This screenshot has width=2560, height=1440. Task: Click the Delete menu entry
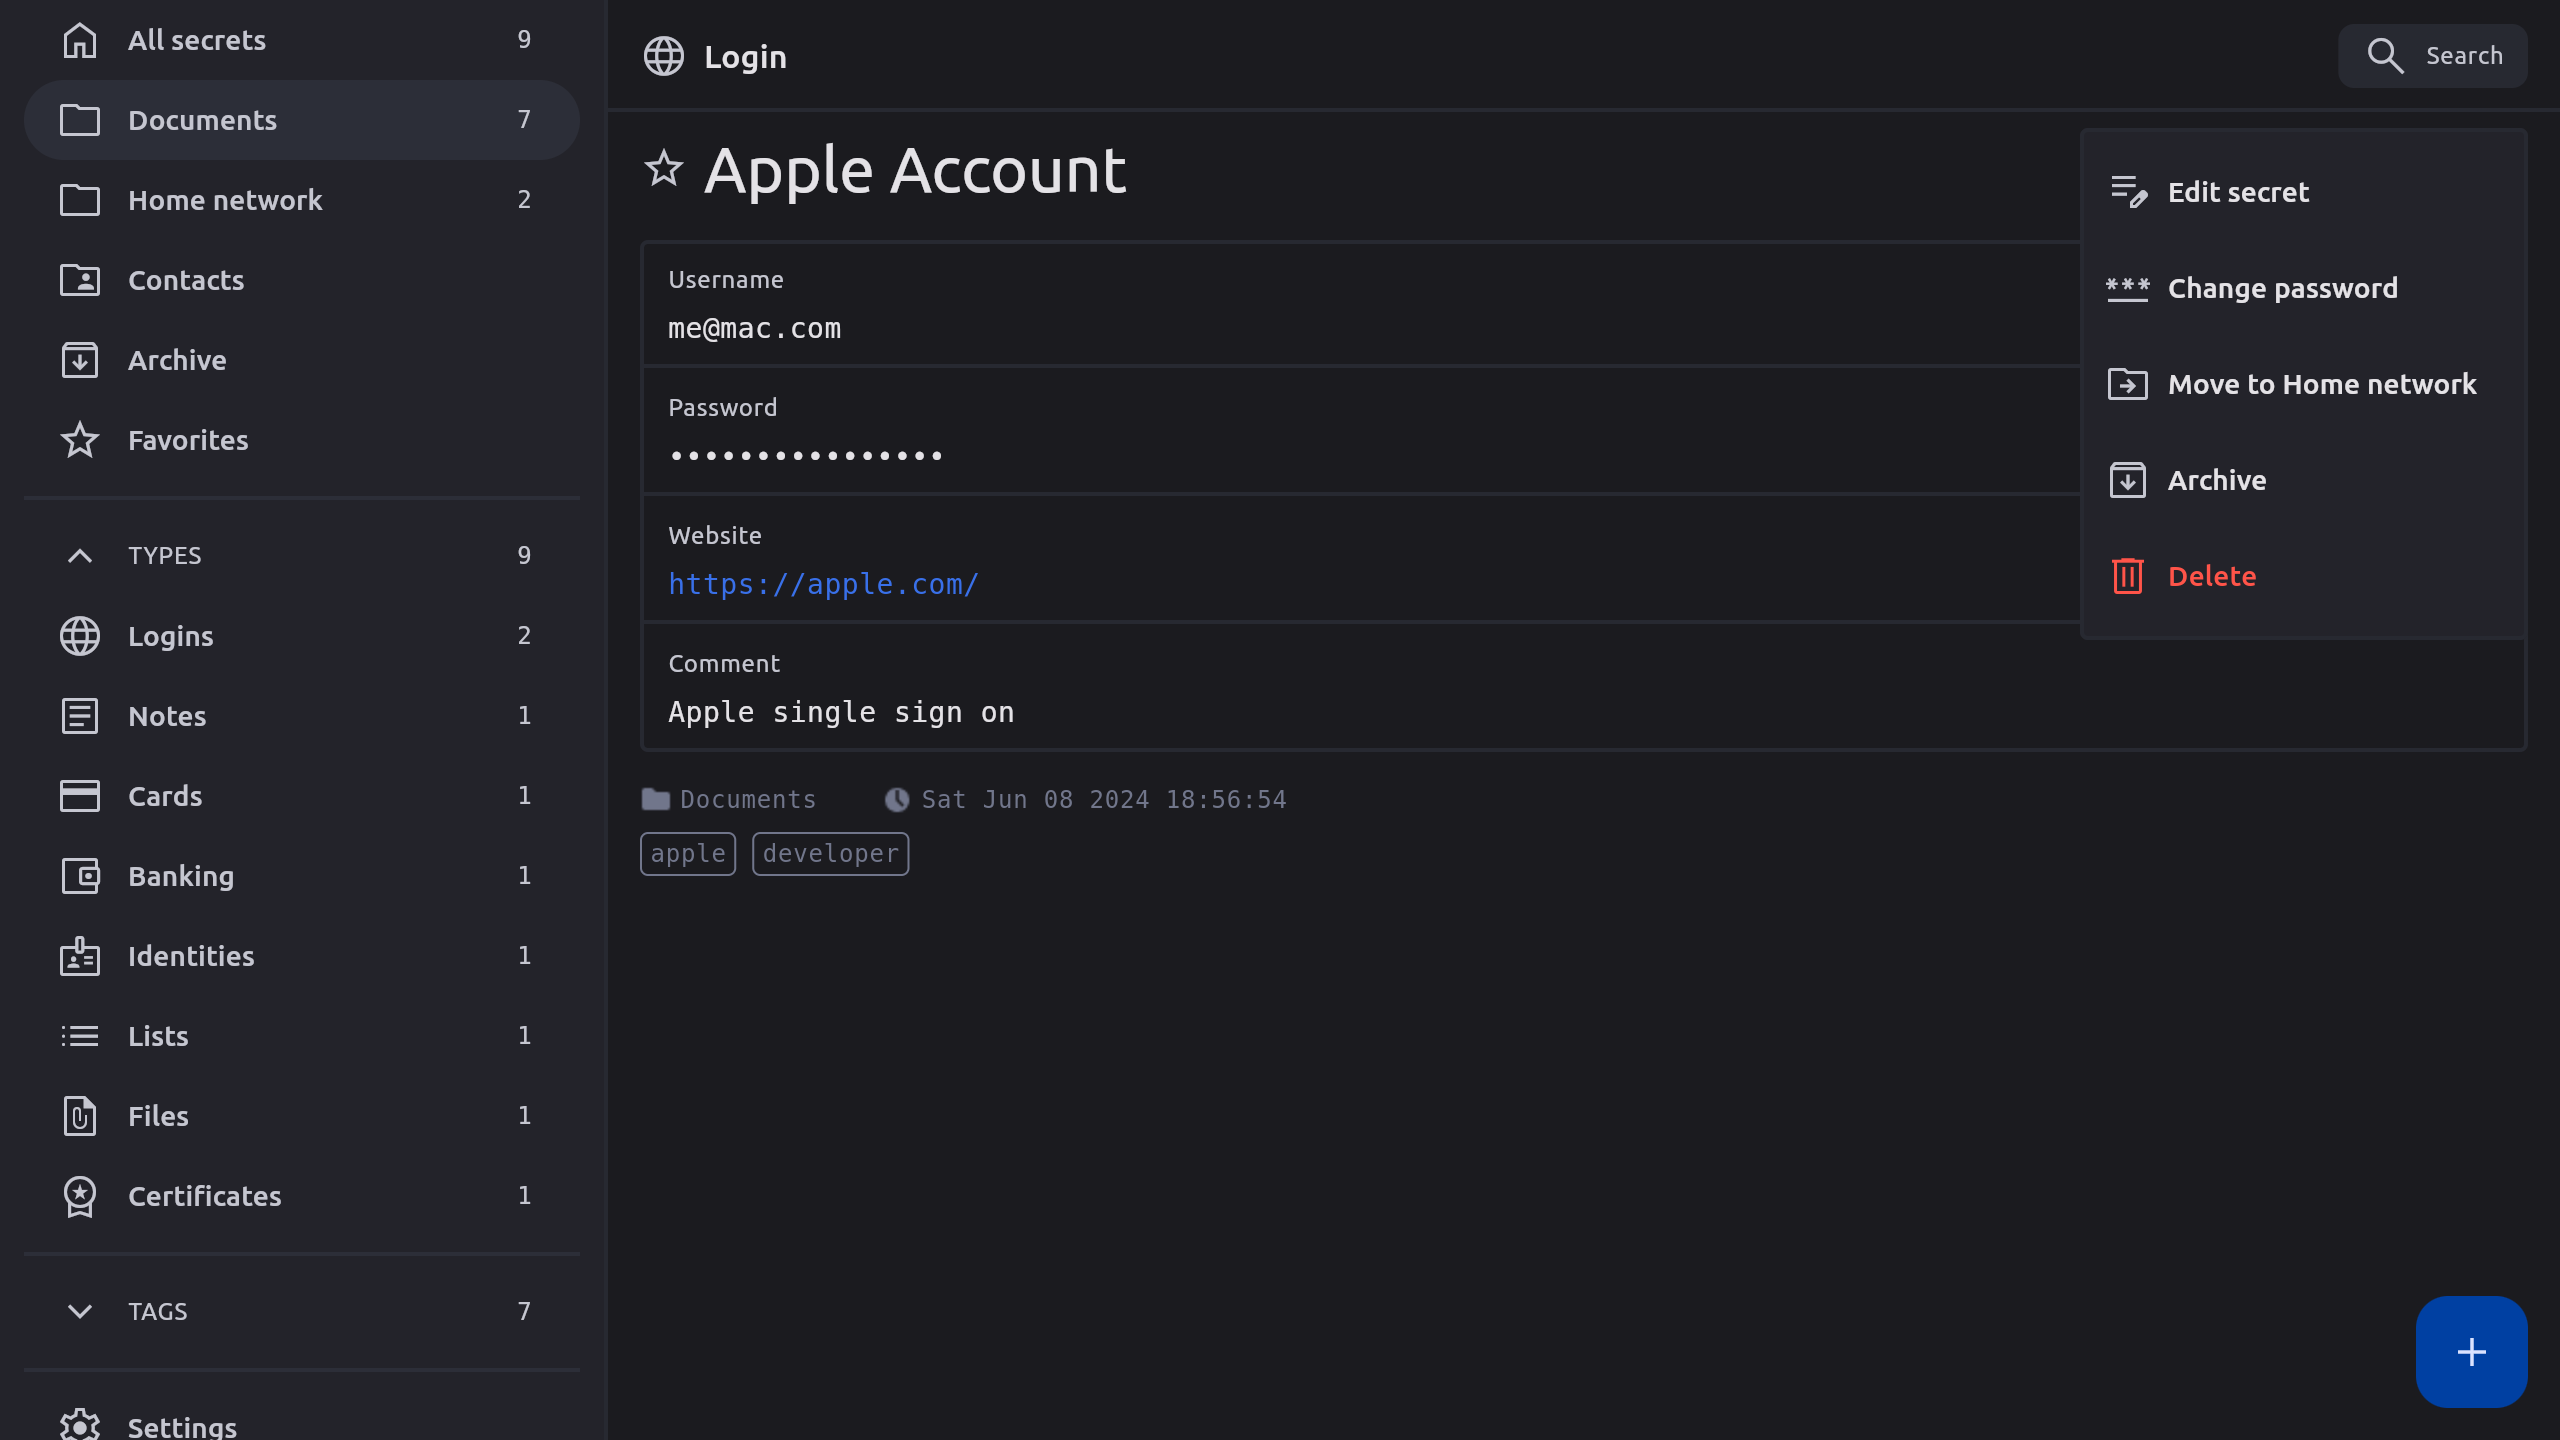2211,576
